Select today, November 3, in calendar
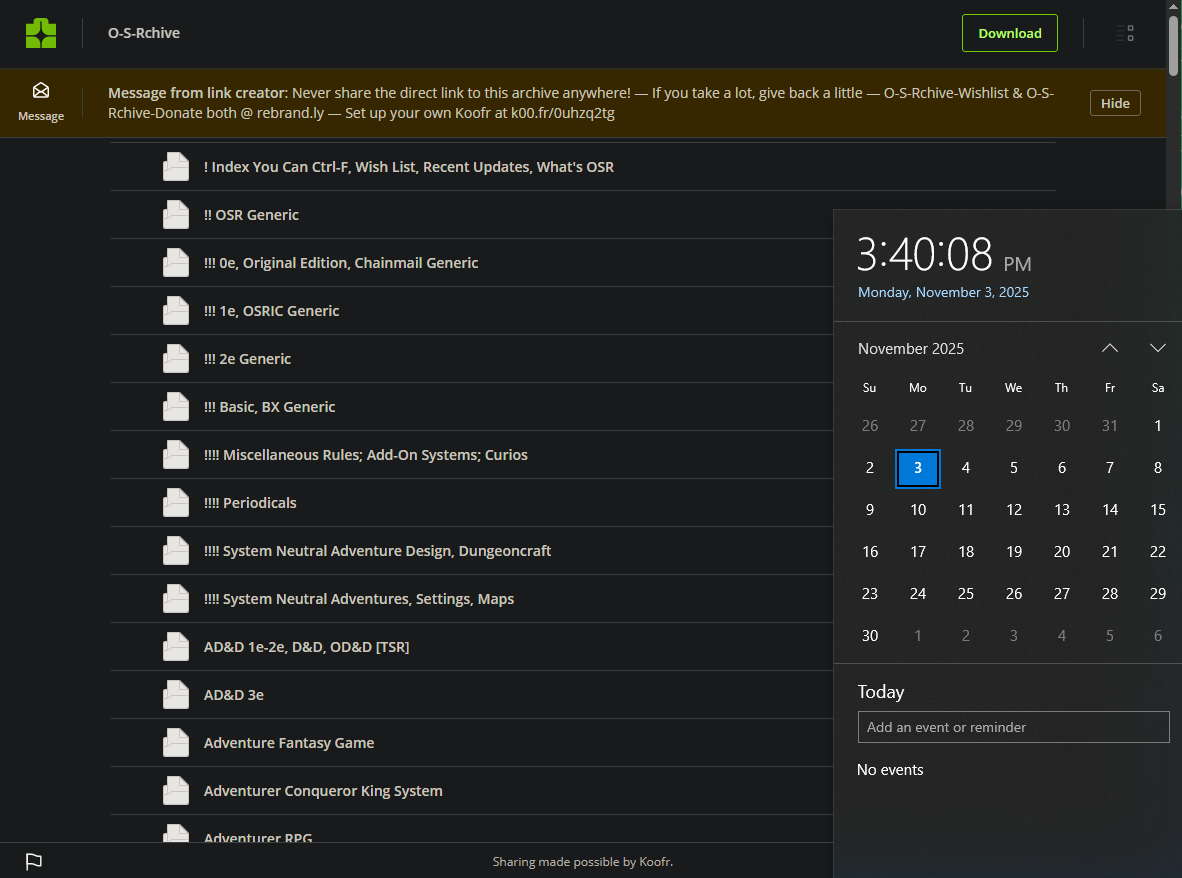The width and height of the screenshot is (1182, 878). coord(917,468)
